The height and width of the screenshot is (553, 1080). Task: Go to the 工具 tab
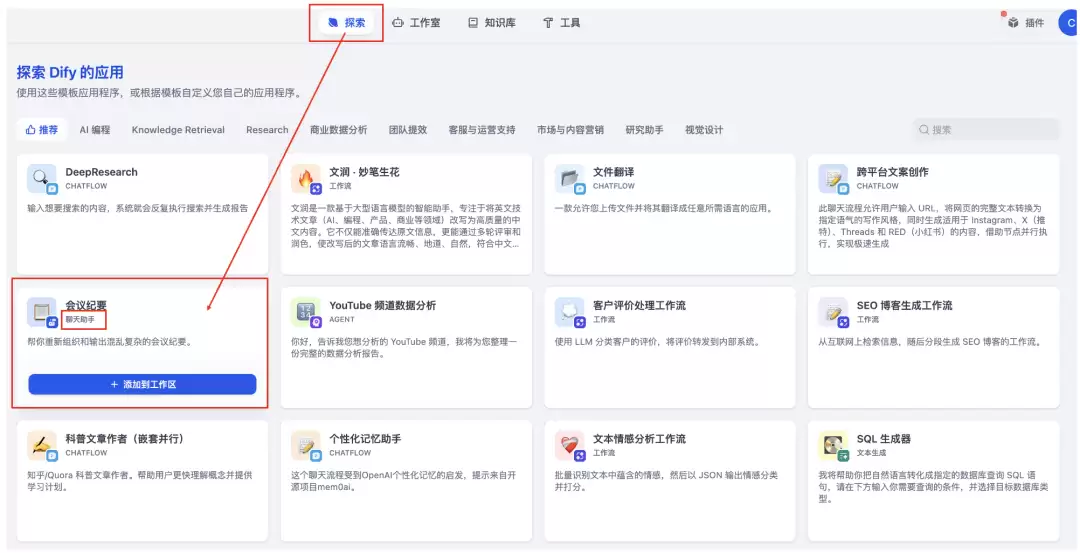561,23
